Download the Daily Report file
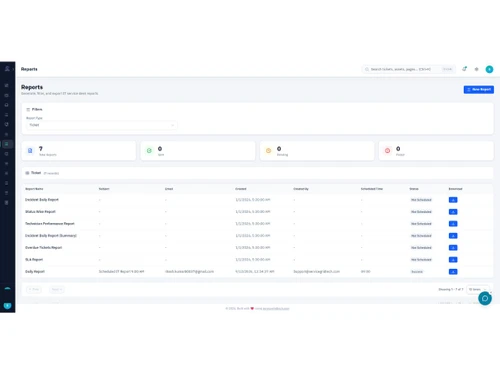 453,272
